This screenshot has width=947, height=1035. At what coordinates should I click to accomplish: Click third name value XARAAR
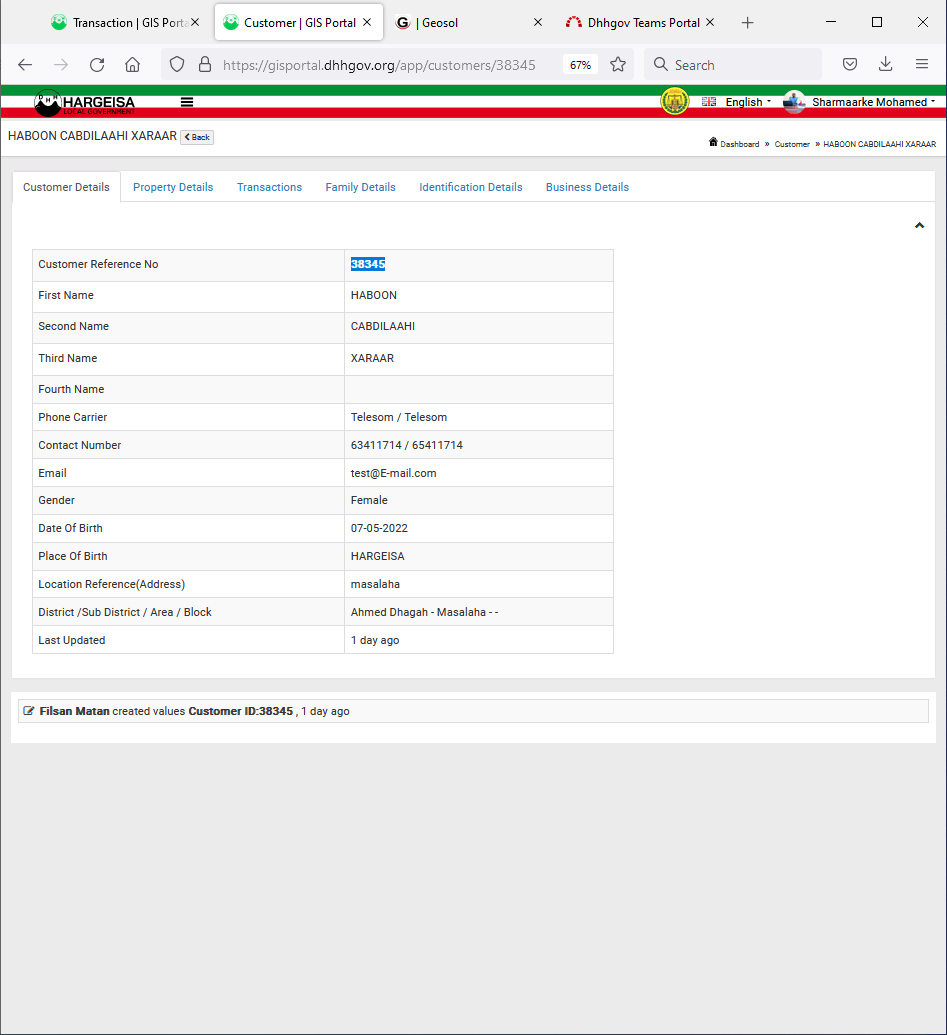[x=372, y=358]
